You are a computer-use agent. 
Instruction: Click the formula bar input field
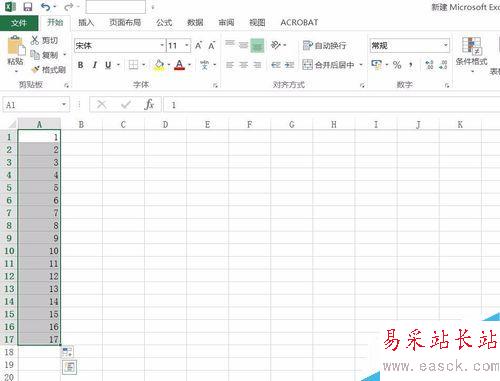pyautogui.click(x=332, y=105)
